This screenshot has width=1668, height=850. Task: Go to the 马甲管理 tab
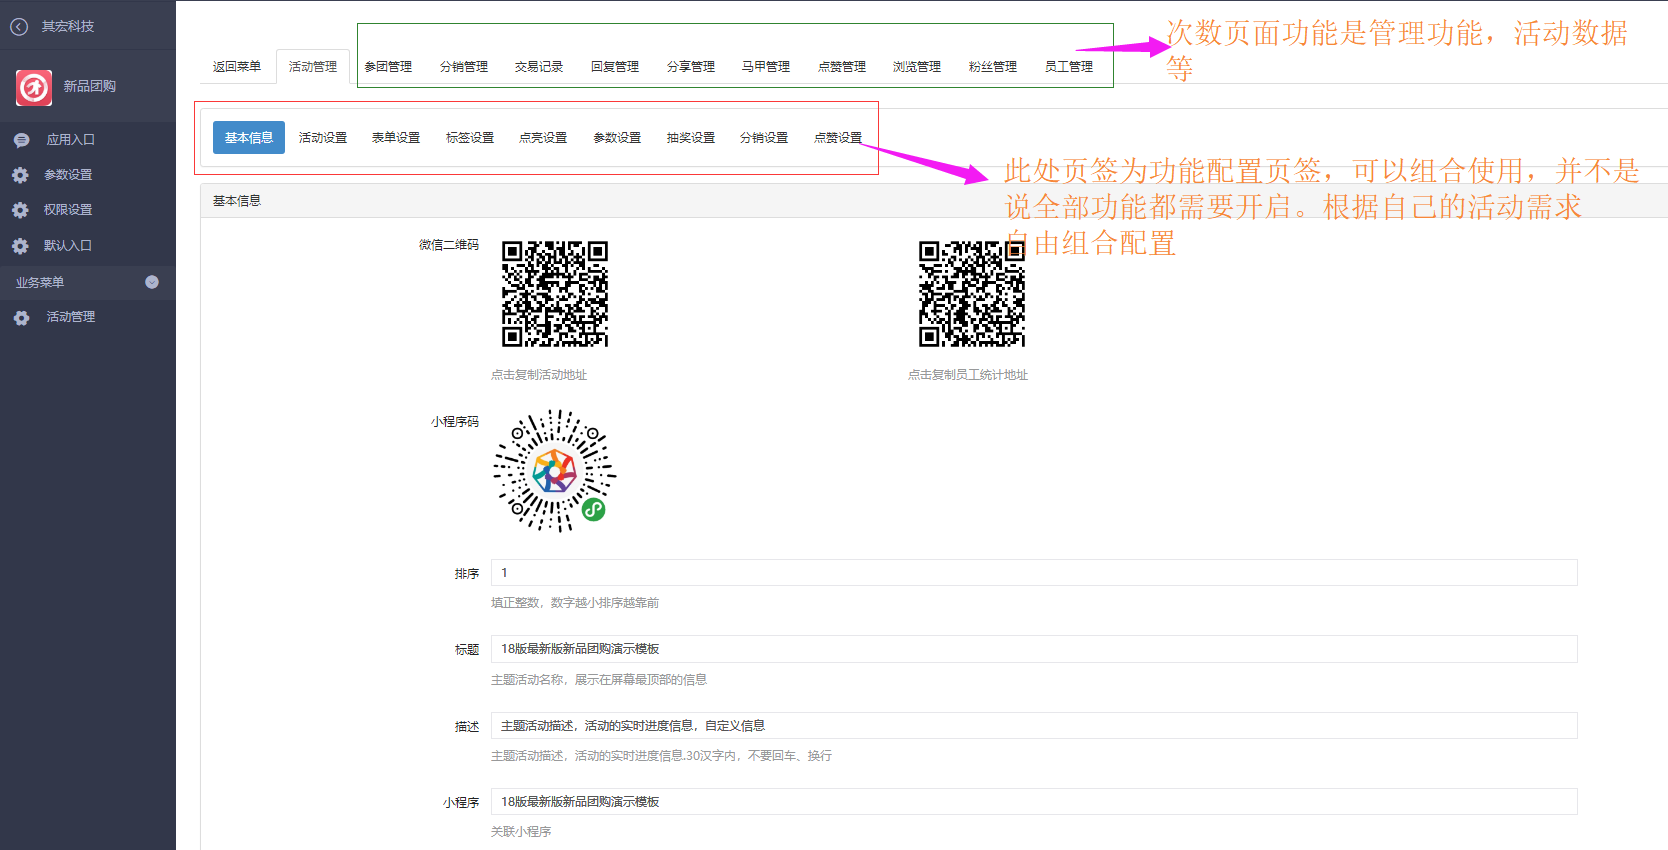pyautogui.click(x=766, y=67)
